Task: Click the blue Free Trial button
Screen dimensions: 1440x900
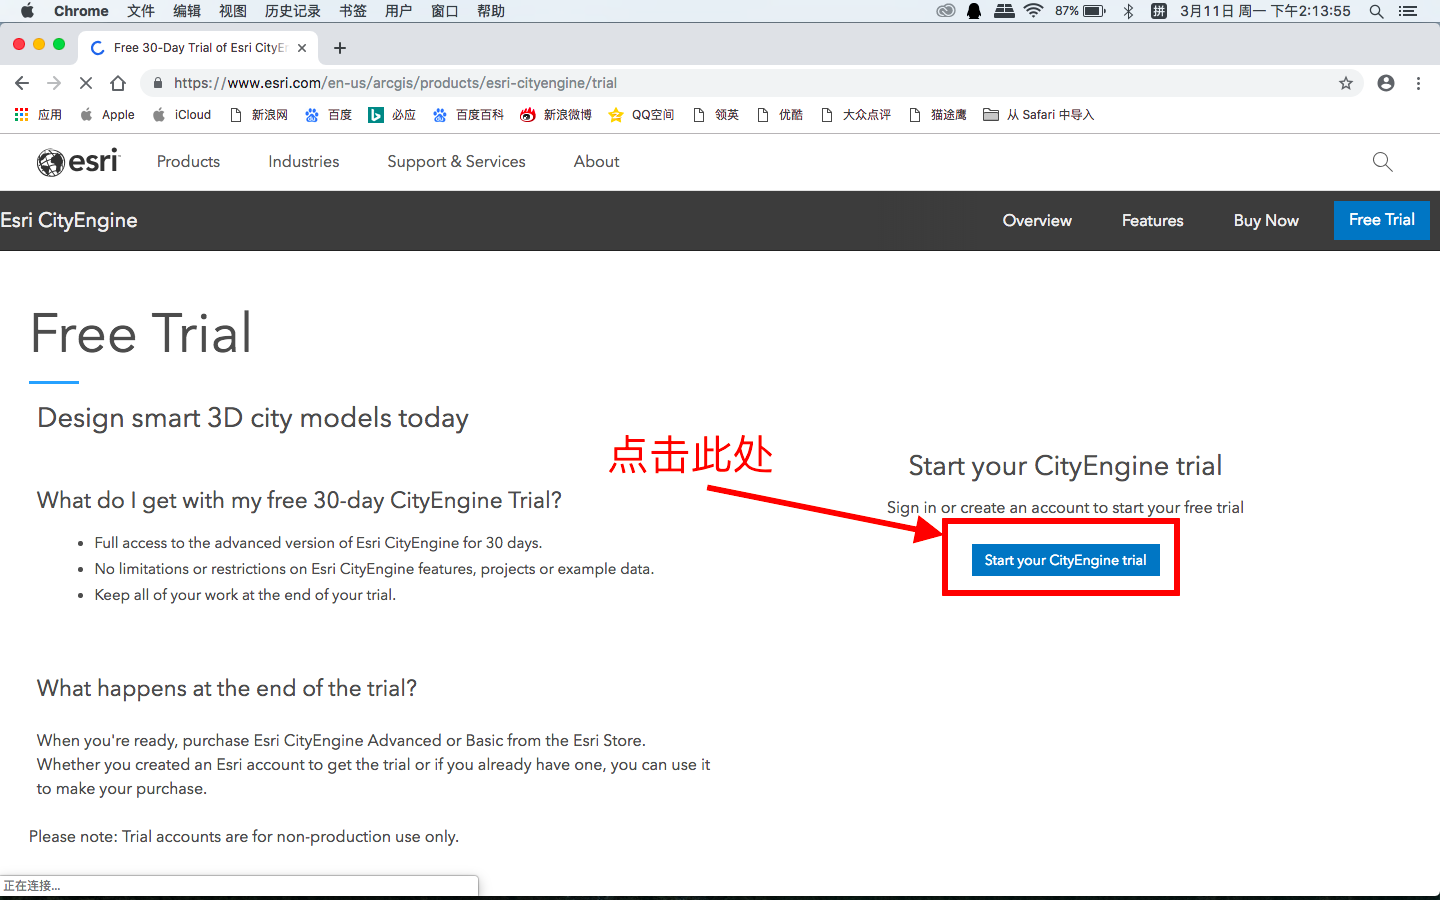Action: click(x=1381, y=220)
